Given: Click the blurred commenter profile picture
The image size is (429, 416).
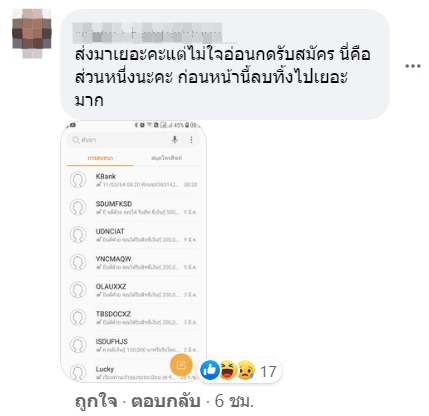Looking at the screenshot, I should (32, 33).
